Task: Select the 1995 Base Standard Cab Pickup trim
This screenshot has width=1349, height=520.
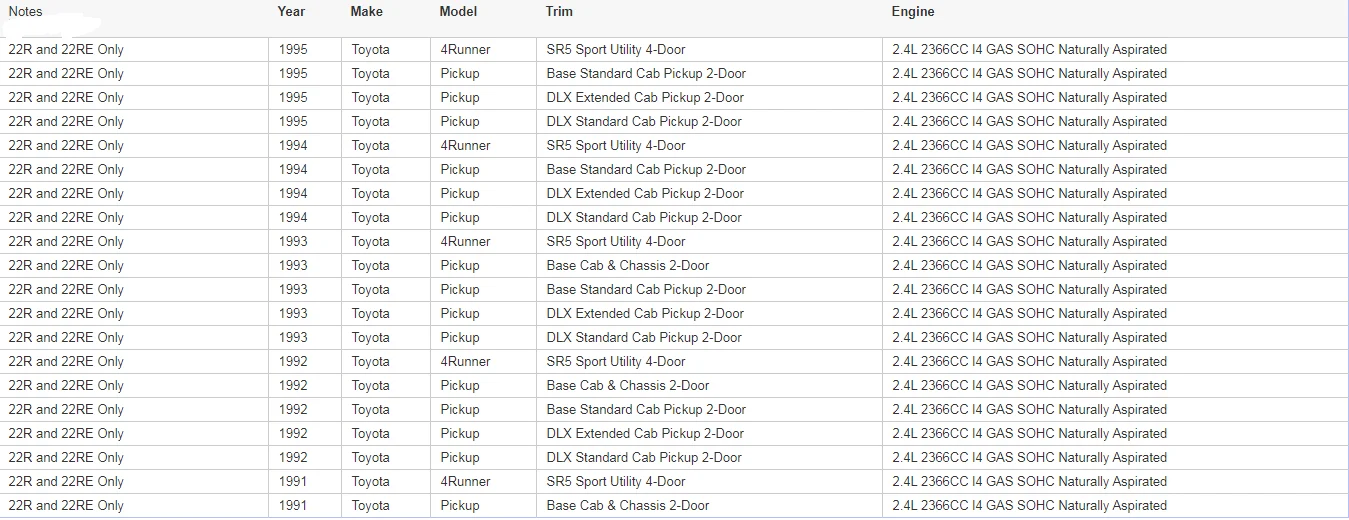Action: click(646, 73)
